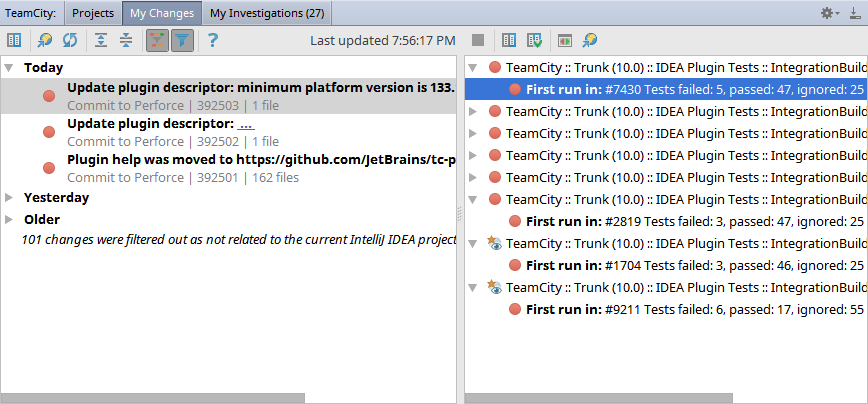Viewport: 868px width, 404px height.
Task: Select the 'First run in: #7430' result row
Action: click(x=666, y=89)
